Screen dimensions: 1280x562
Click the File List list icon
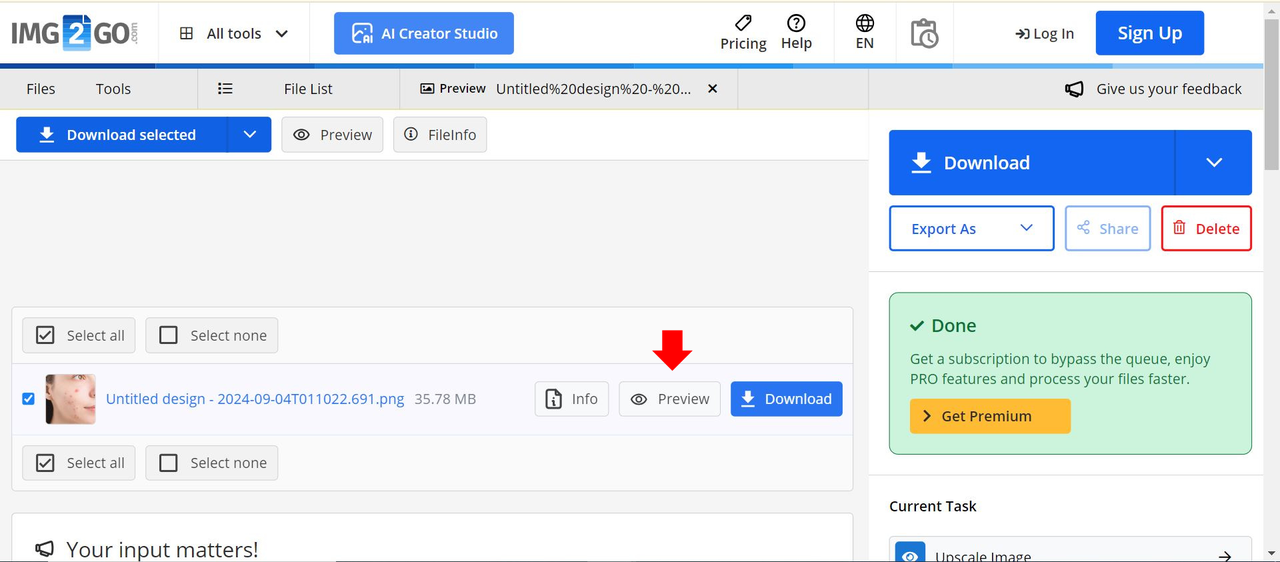(225, 89)
